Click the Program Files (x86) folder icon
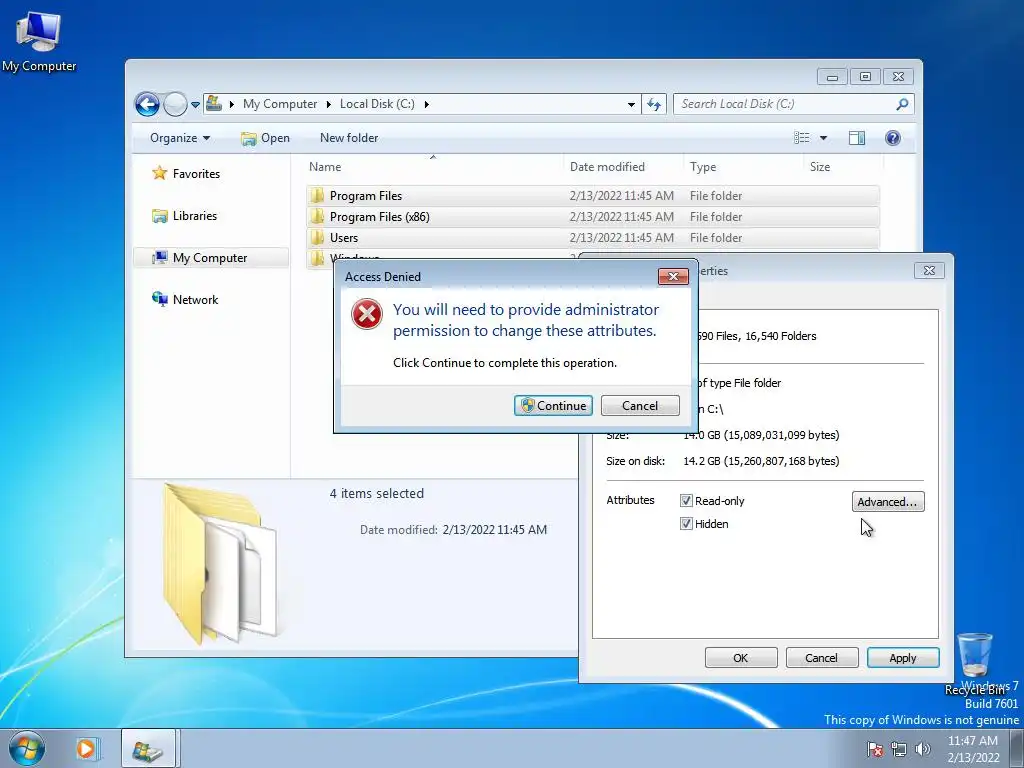Image resolution: width=1024 pixels, height=768 pixels. click(317, 216)
